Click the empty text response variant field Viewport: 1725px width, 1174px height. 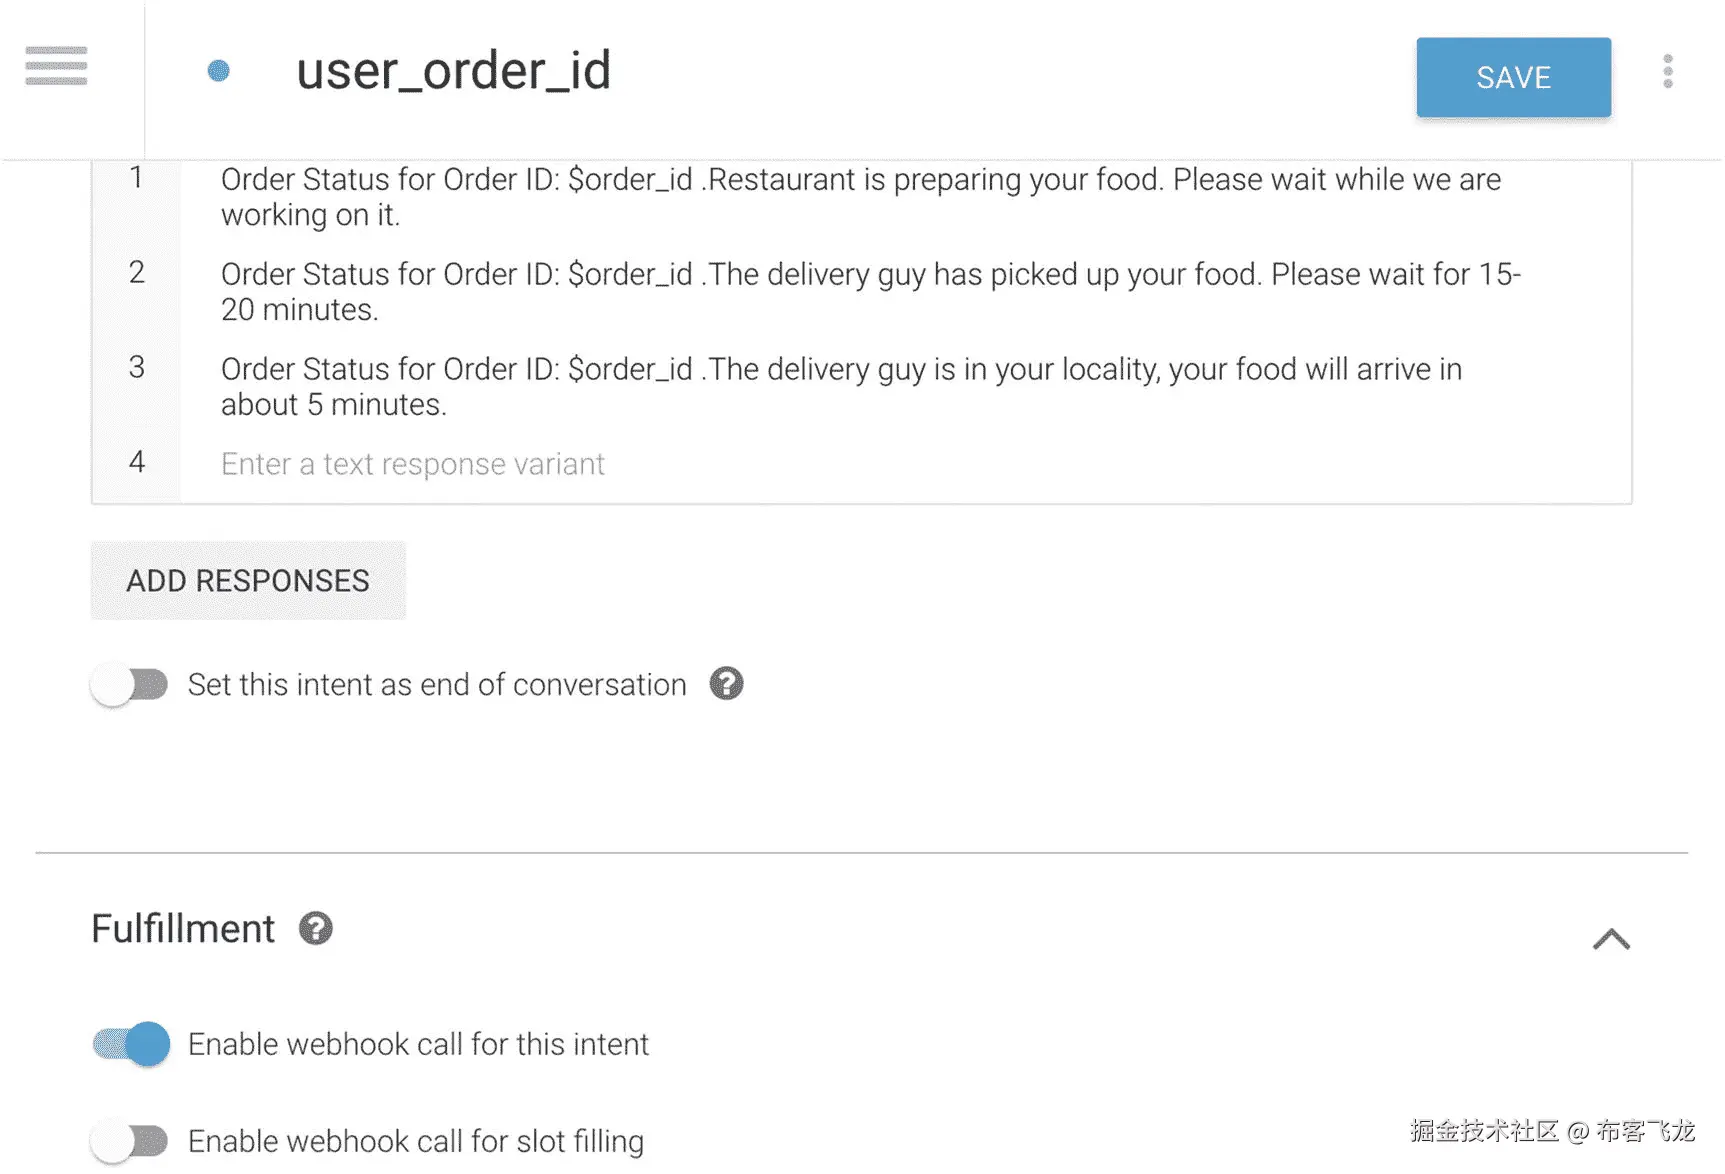pos(413,464)
